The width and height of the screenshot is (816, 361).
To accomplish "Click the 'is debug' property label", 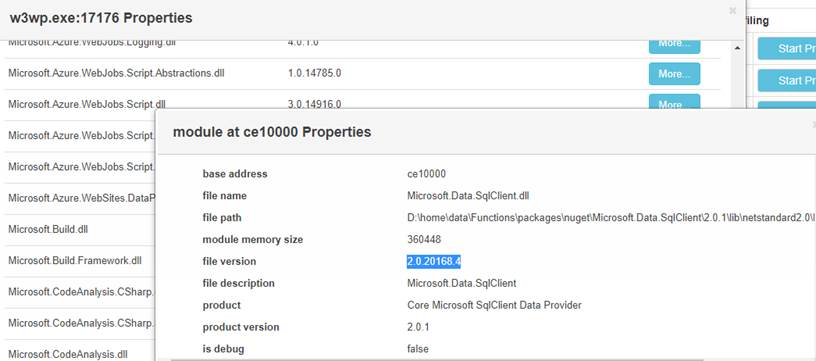I will coord(223,349).
